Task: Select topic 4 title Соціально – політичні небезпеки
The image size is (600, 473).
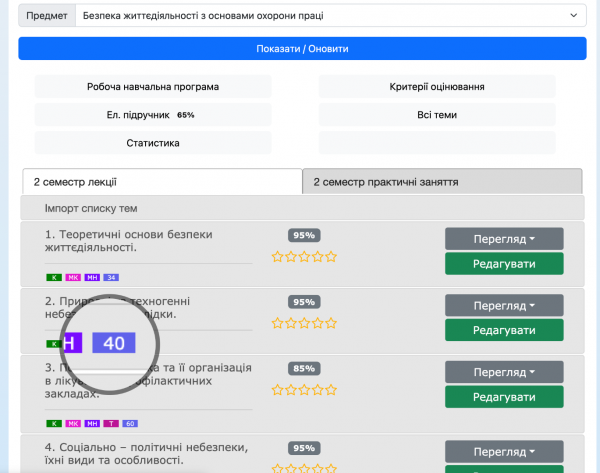Action: (147, 453)
